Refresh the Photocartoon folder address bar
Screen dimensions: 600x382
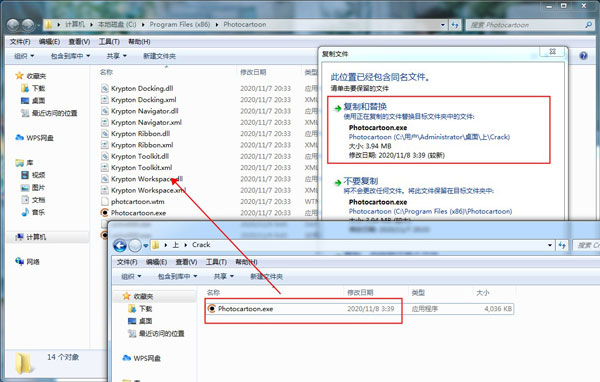coord(455,25)
